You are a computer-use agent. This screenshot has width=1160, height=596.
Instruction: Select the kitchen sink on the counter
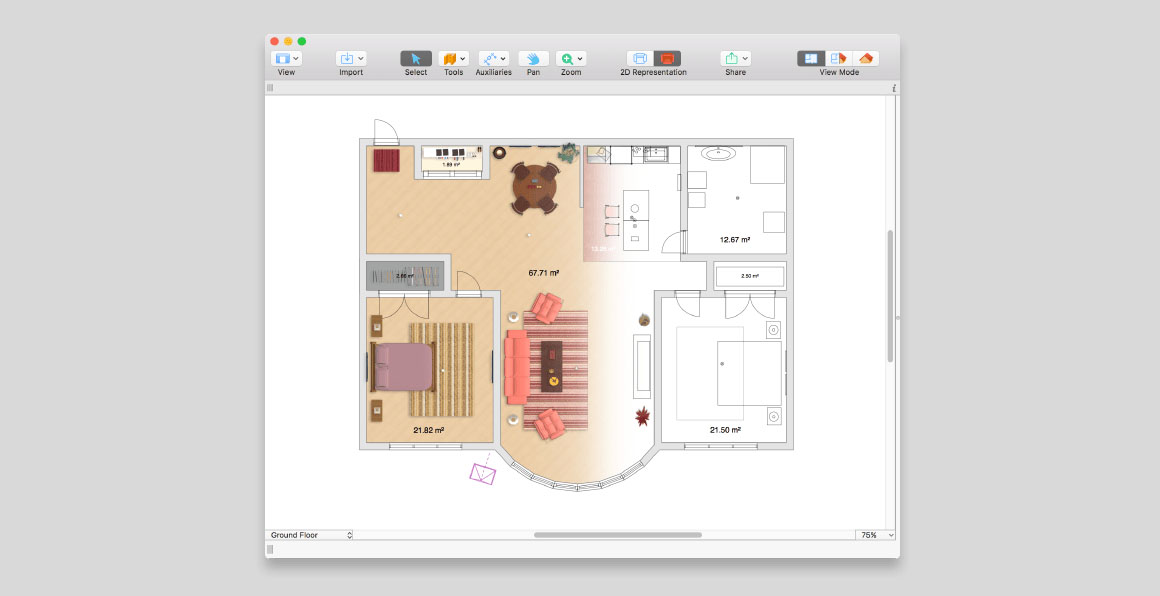click(655, 155)
